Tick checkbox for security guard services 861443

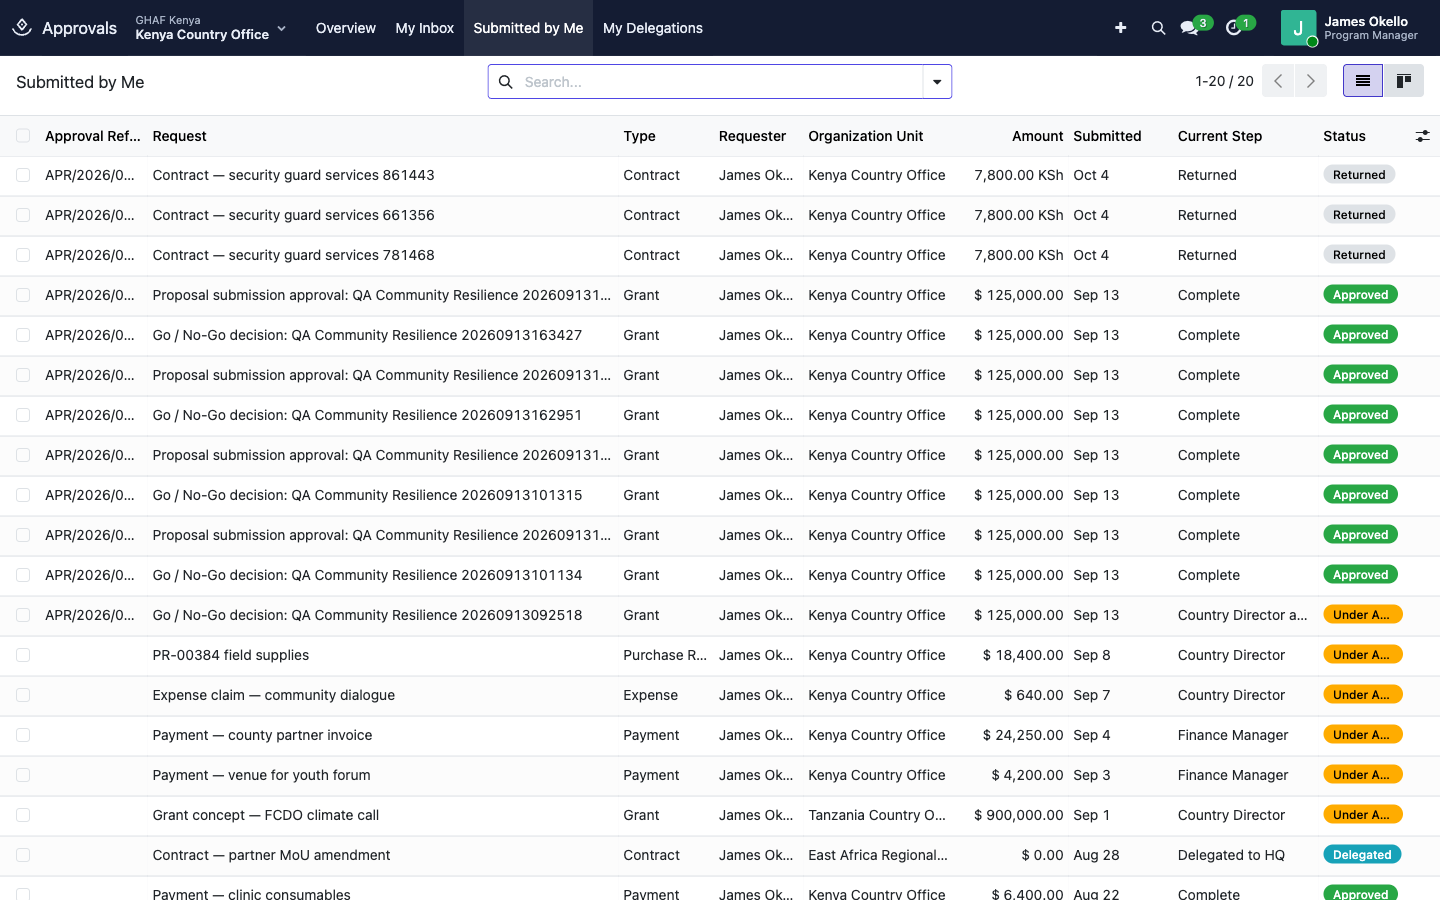[x=23, y=175]
